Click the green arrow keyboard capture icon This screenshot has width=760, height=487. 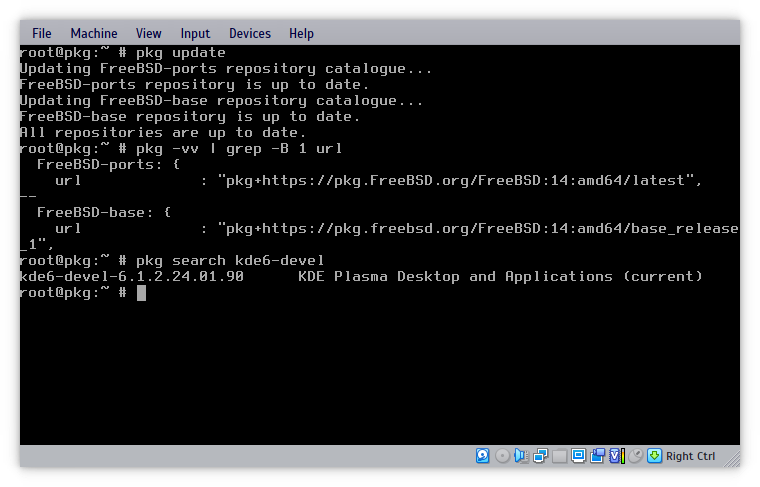654,456
